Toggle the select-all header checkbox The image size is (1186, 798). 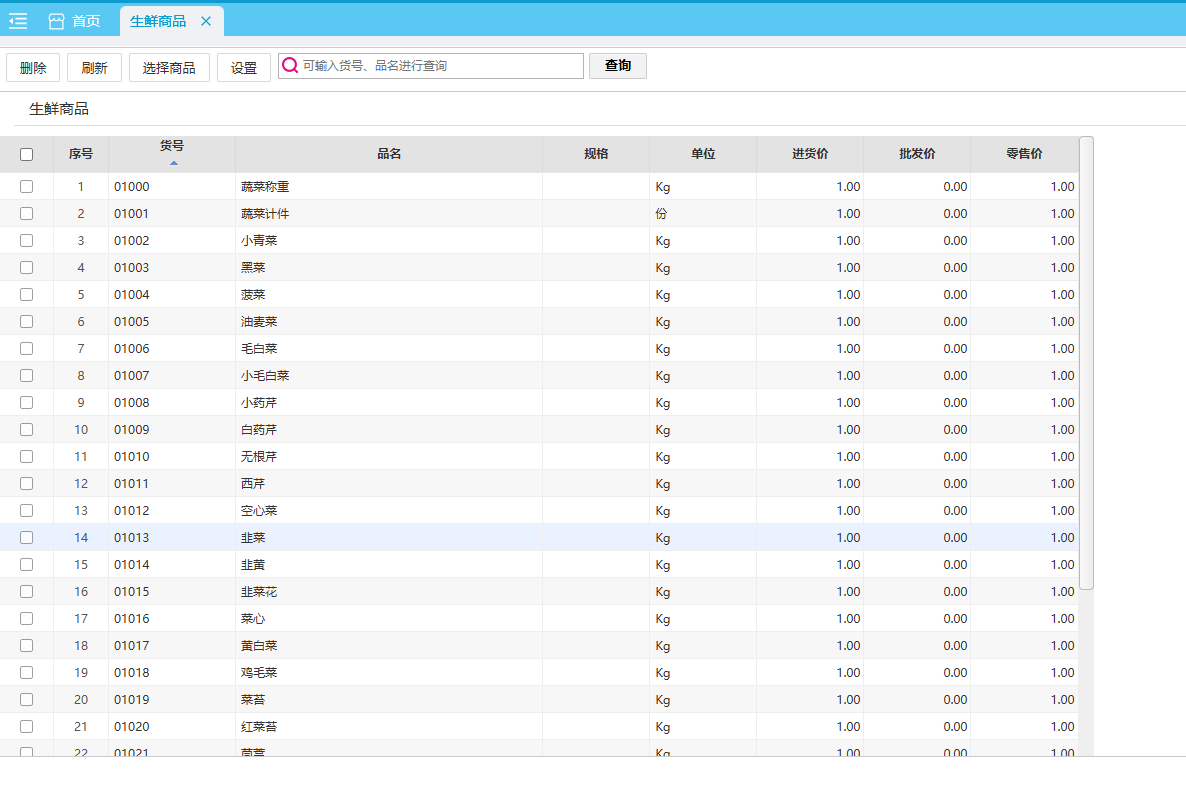pos(27,154)
